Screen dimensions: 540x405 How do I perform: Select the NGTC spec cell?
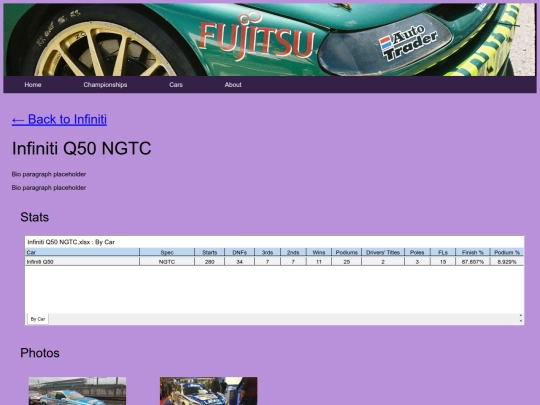click(x=167, y=261)
